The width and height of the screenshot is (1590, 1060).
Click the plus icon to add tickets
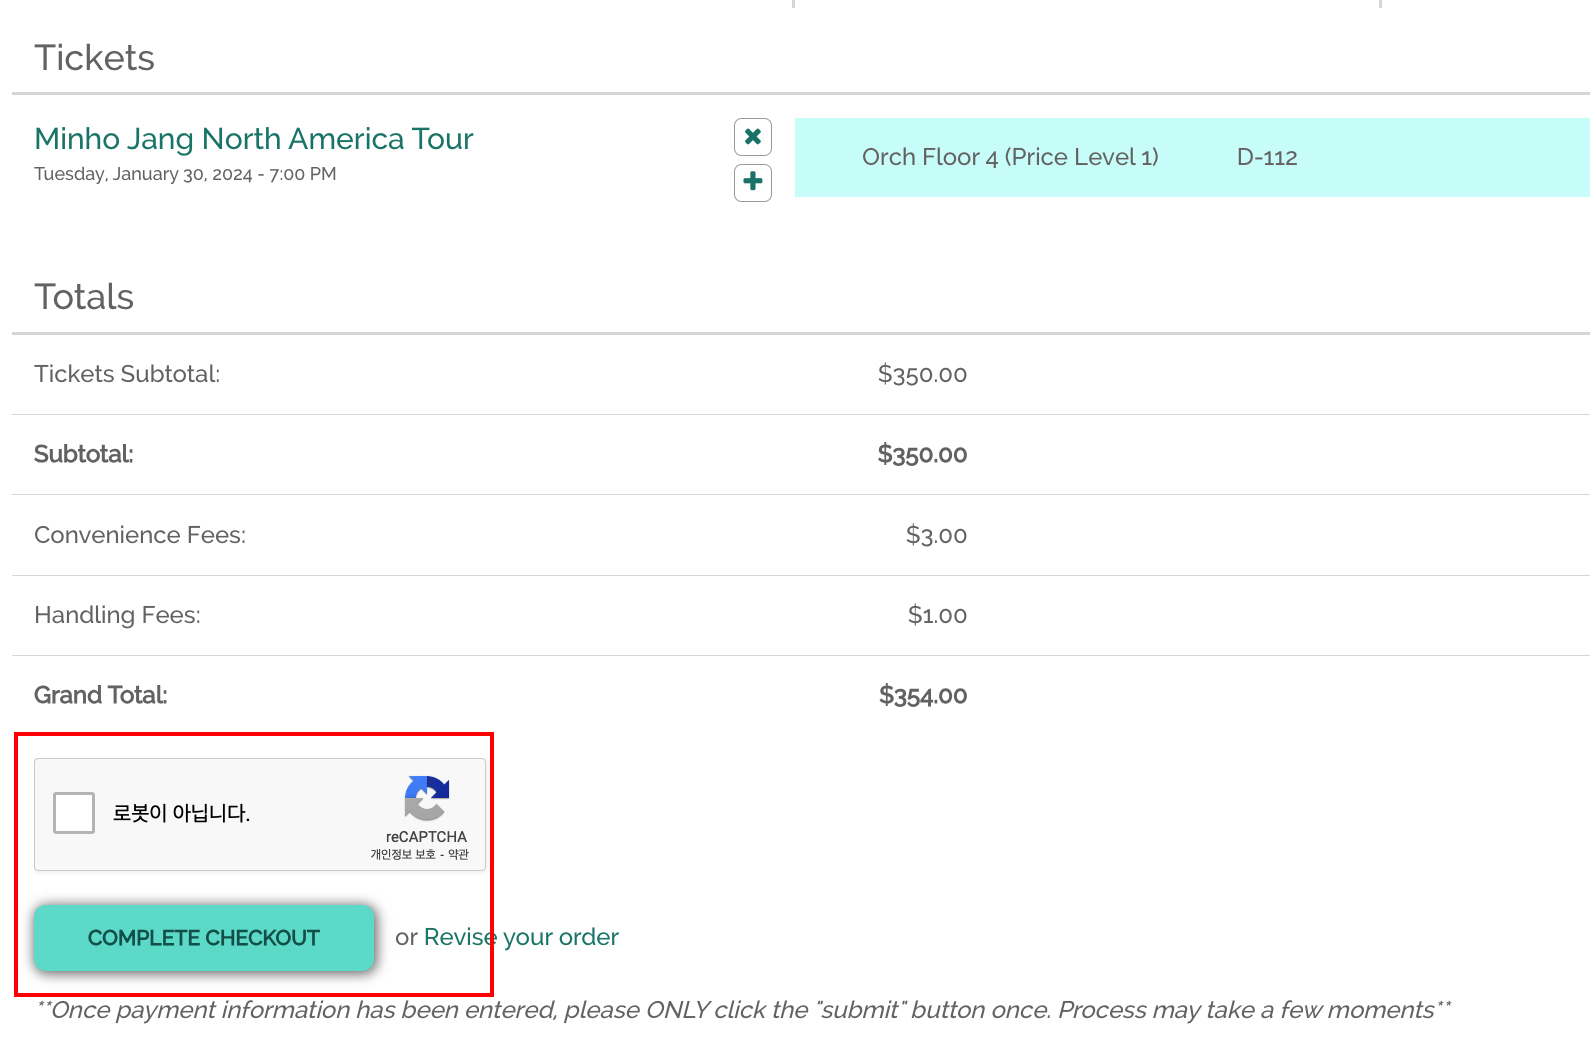[x=753, y=183]
